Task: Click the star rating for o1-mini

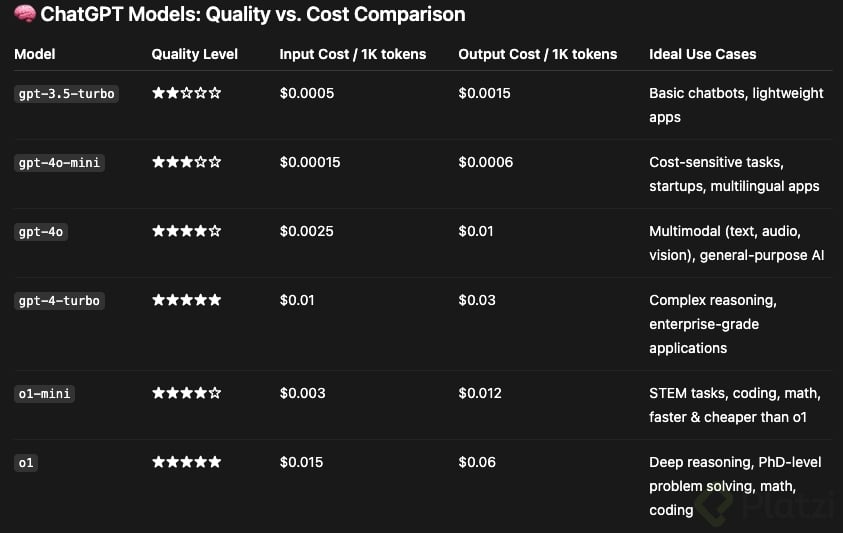Action: point(187,393)
